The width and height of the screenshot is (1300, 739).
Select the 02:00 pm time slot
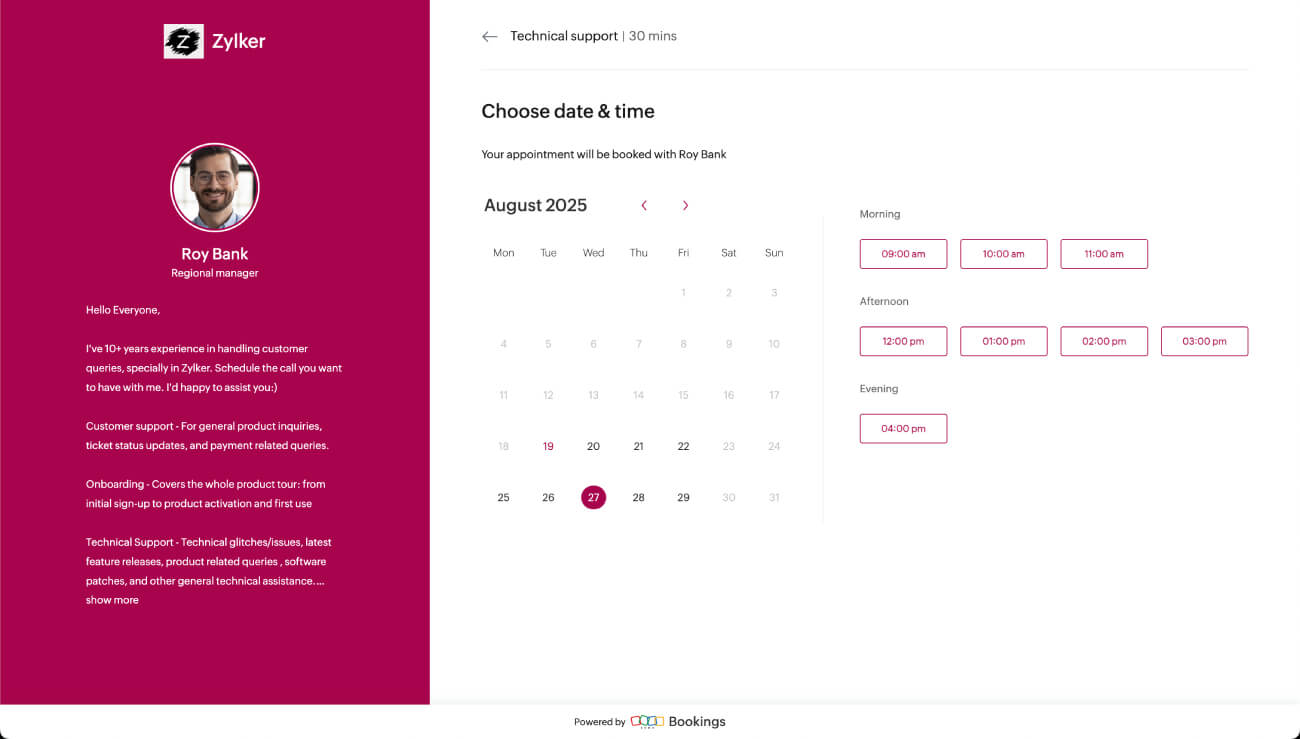[x=1104, y=341]
